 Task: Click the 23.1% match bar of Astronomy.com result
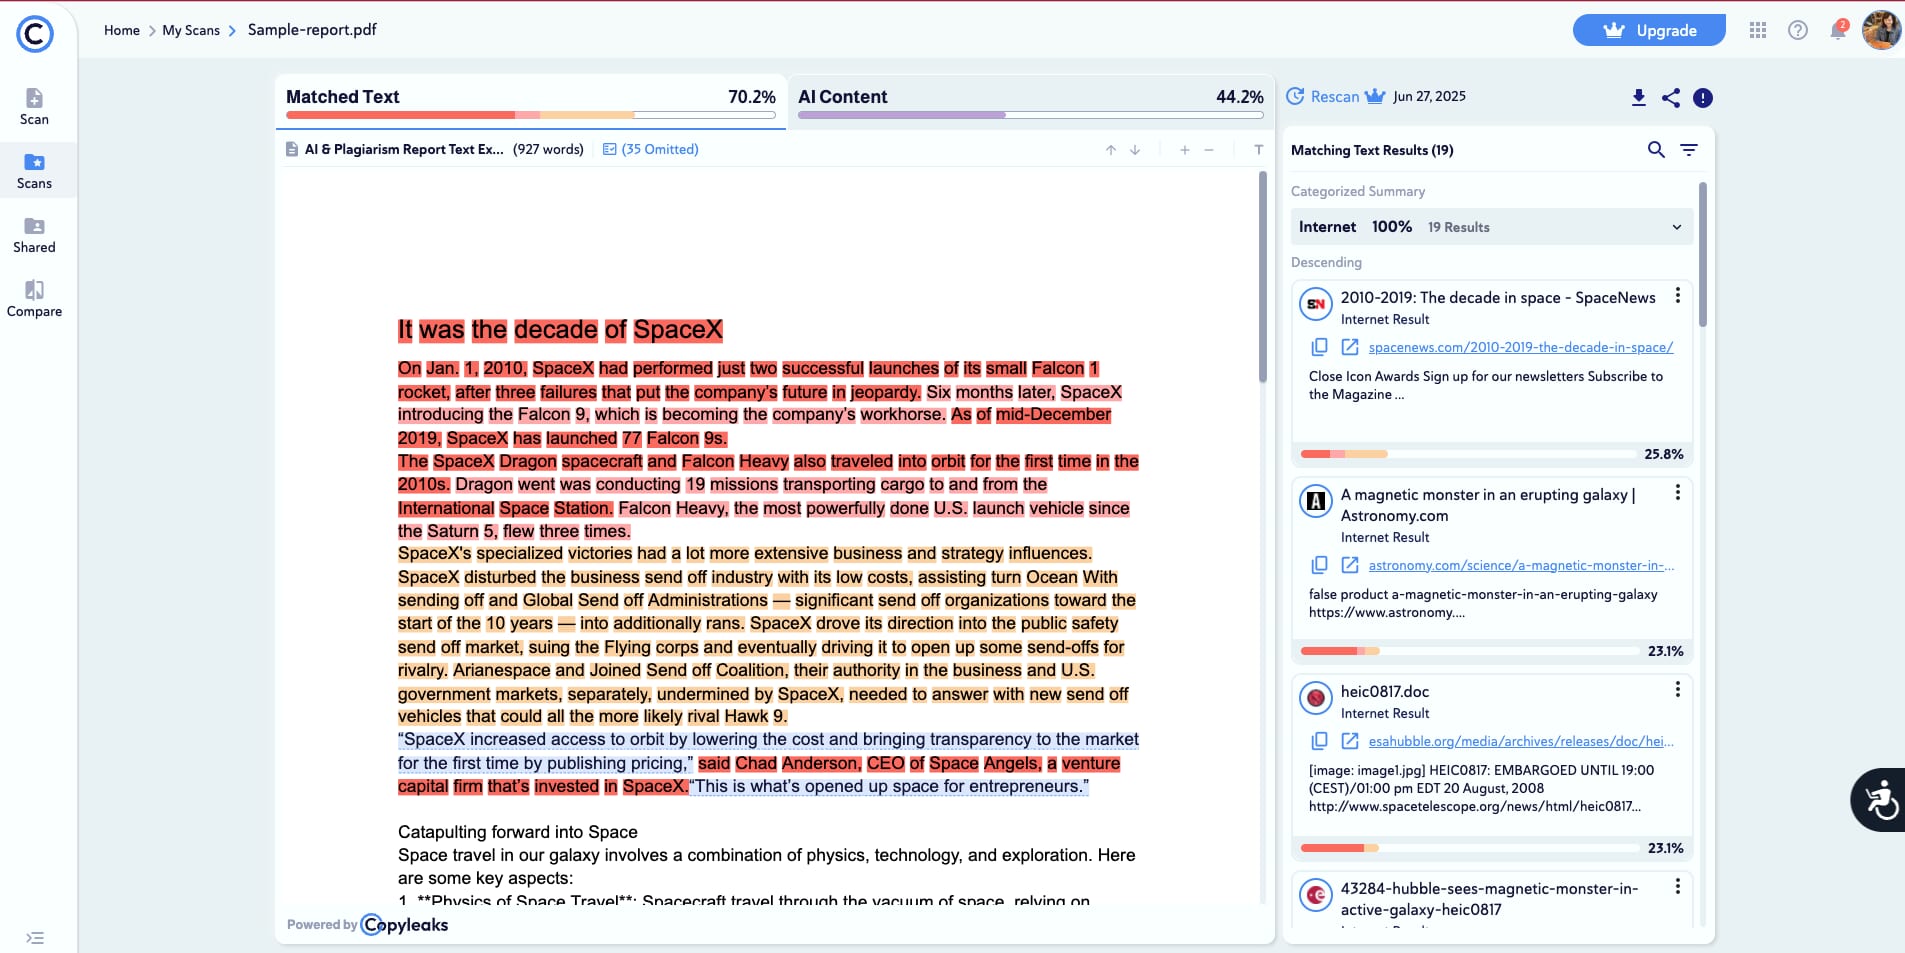coord(1468,651)
